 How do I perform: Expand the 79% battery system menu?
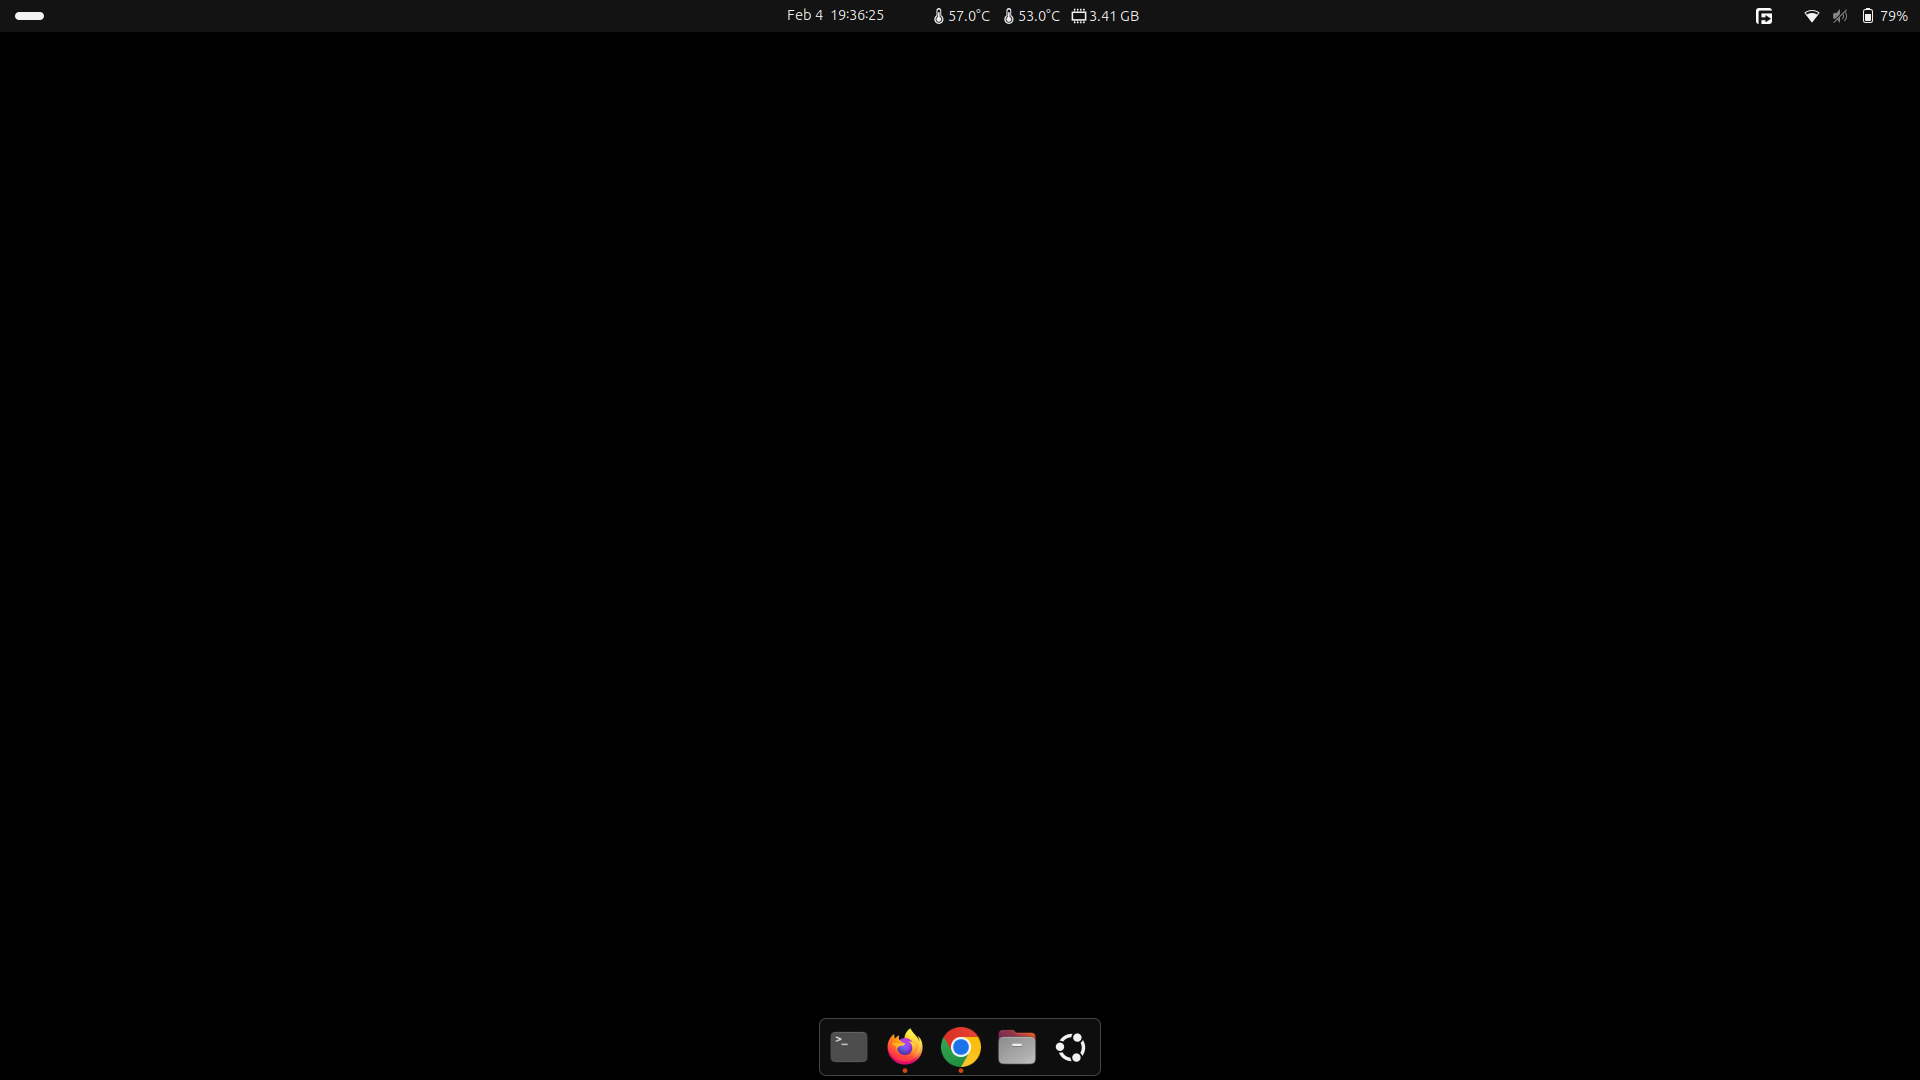[x=1893, y=16]
